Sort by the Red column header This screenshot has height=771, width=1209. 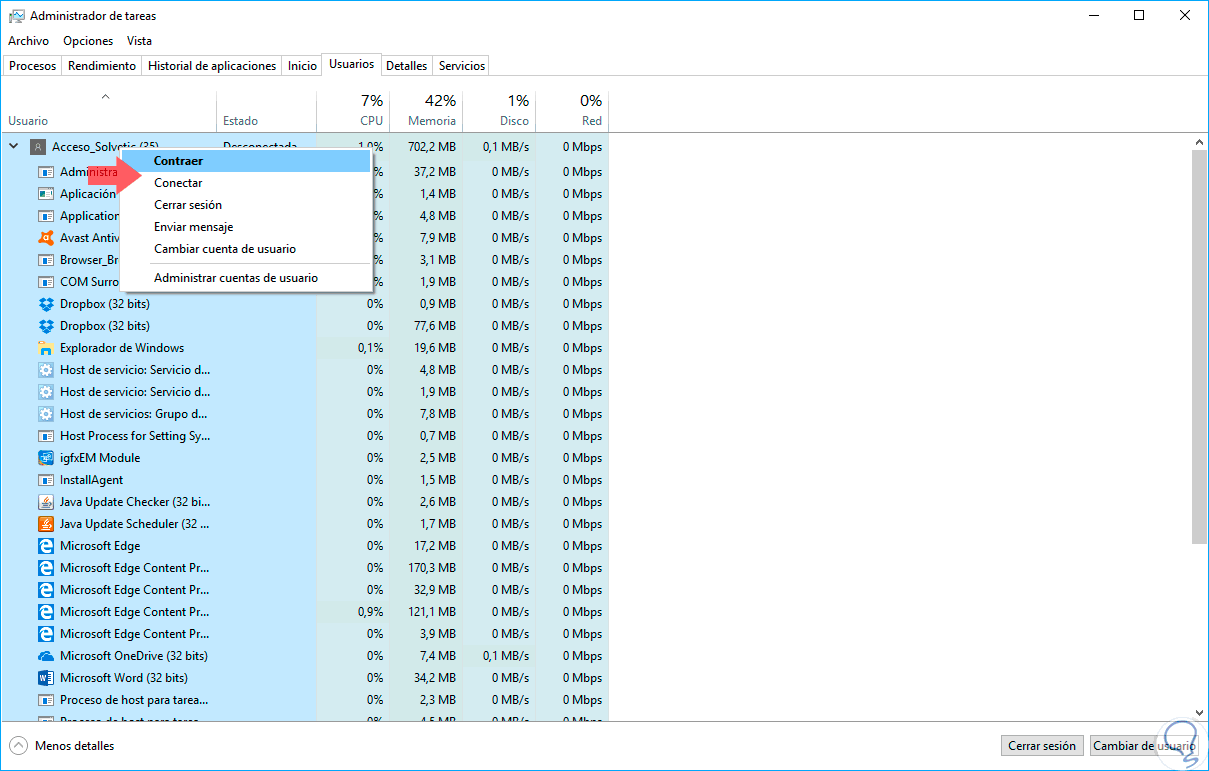(x=572, y=111)
